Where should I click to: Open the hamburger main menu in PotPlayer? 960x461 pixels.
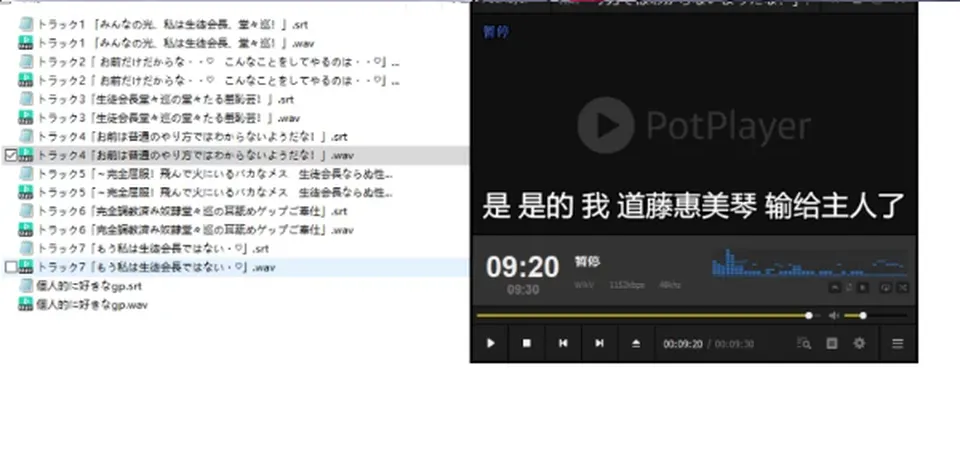point(898,343)
